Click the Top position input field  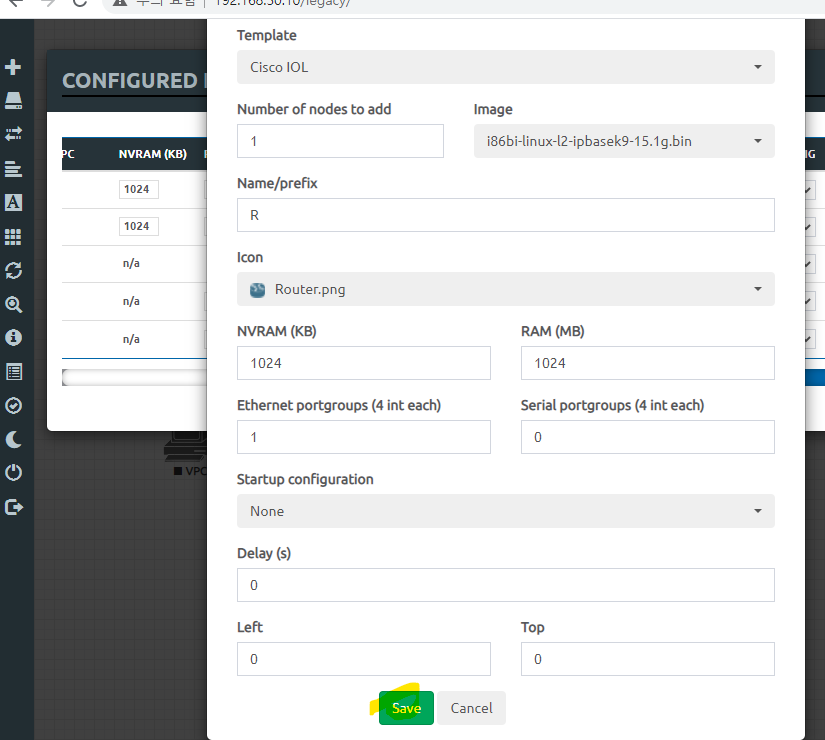[x=648, y=659]
